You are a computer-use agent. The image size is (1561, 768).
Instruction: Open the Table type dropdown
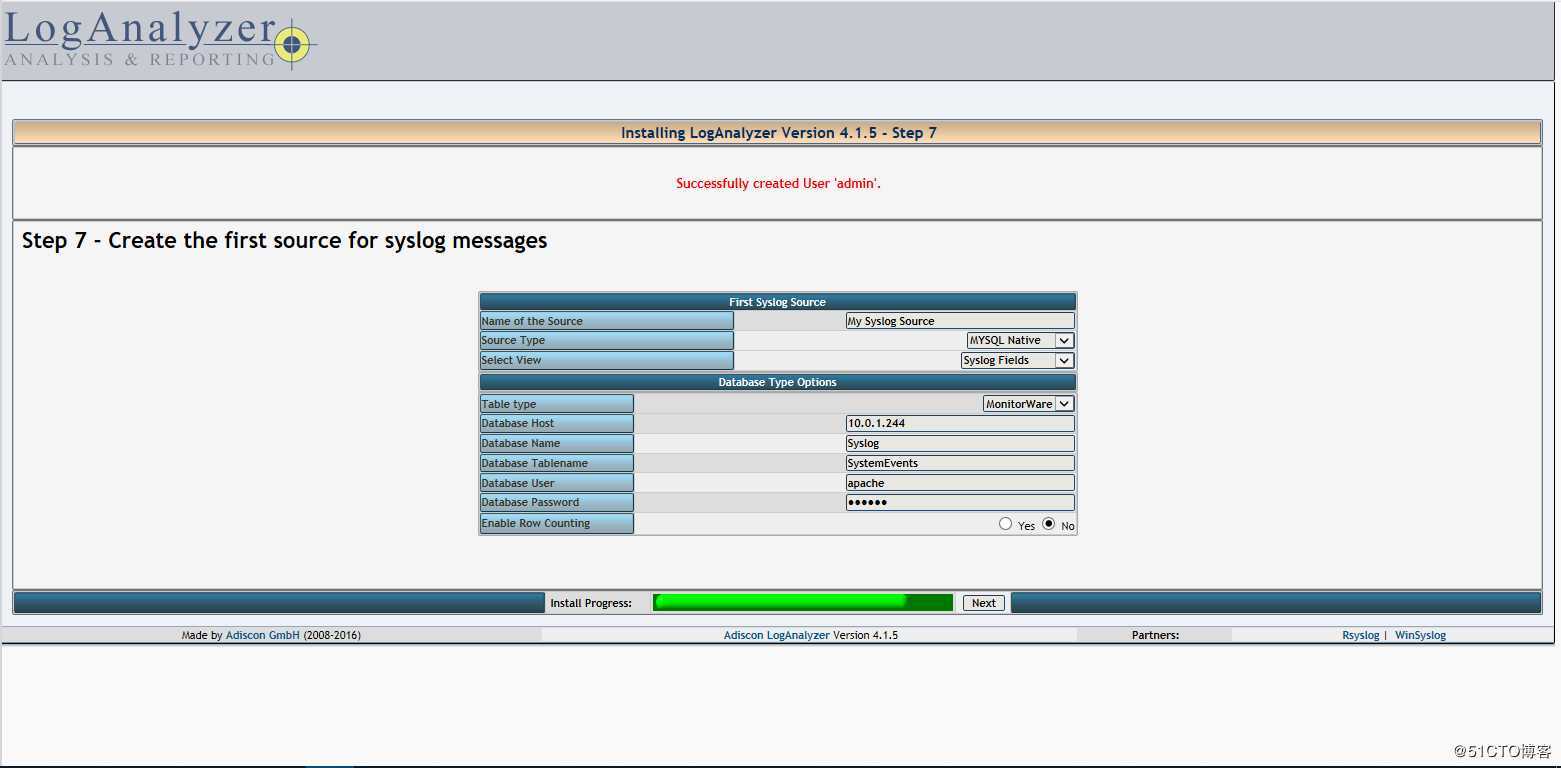pos(1028,404)
